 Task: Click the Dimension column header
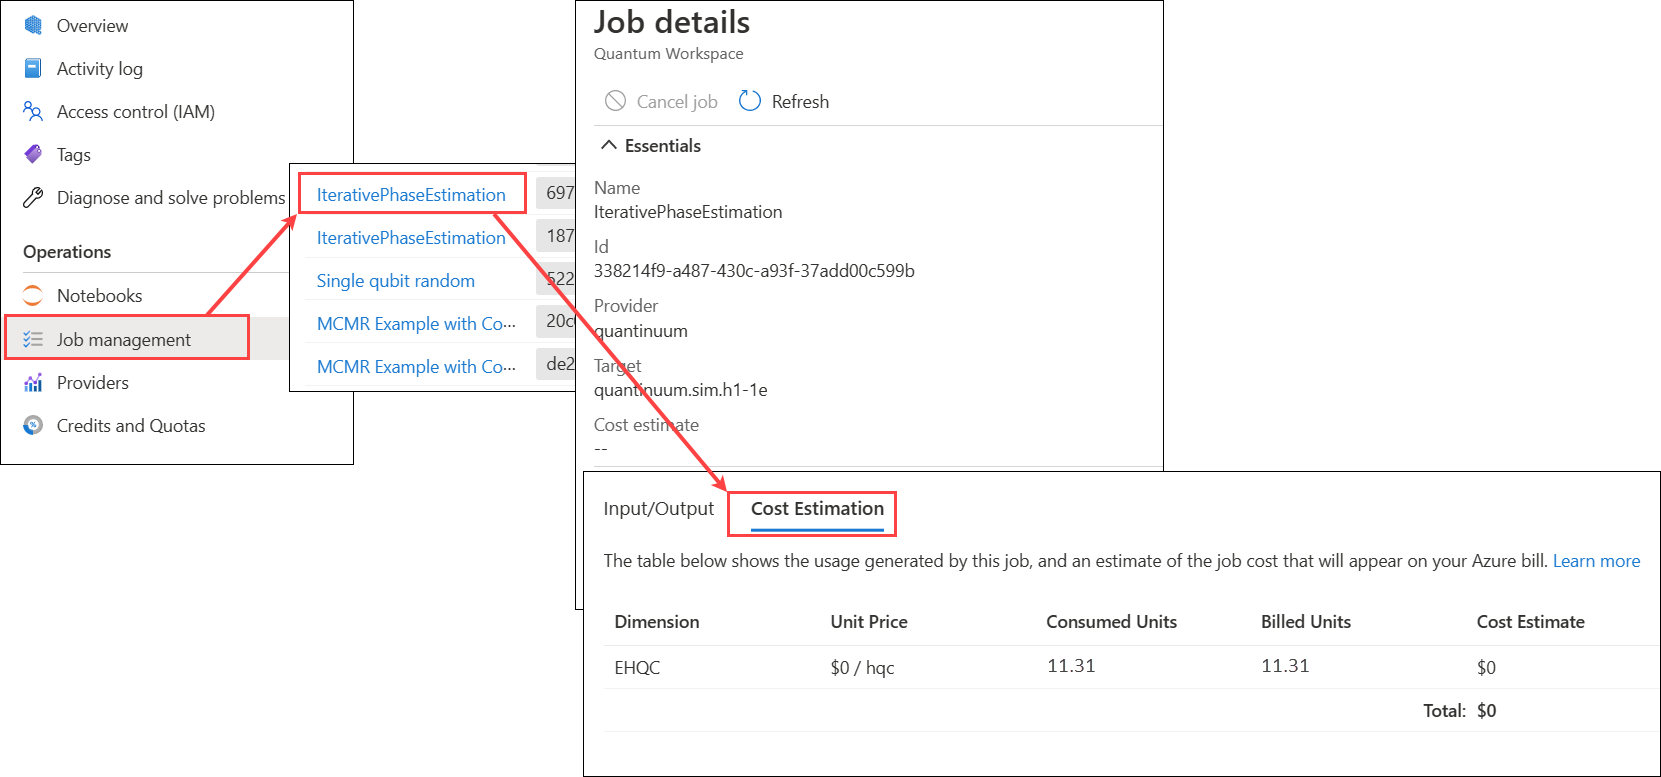[x=657, y=622]
